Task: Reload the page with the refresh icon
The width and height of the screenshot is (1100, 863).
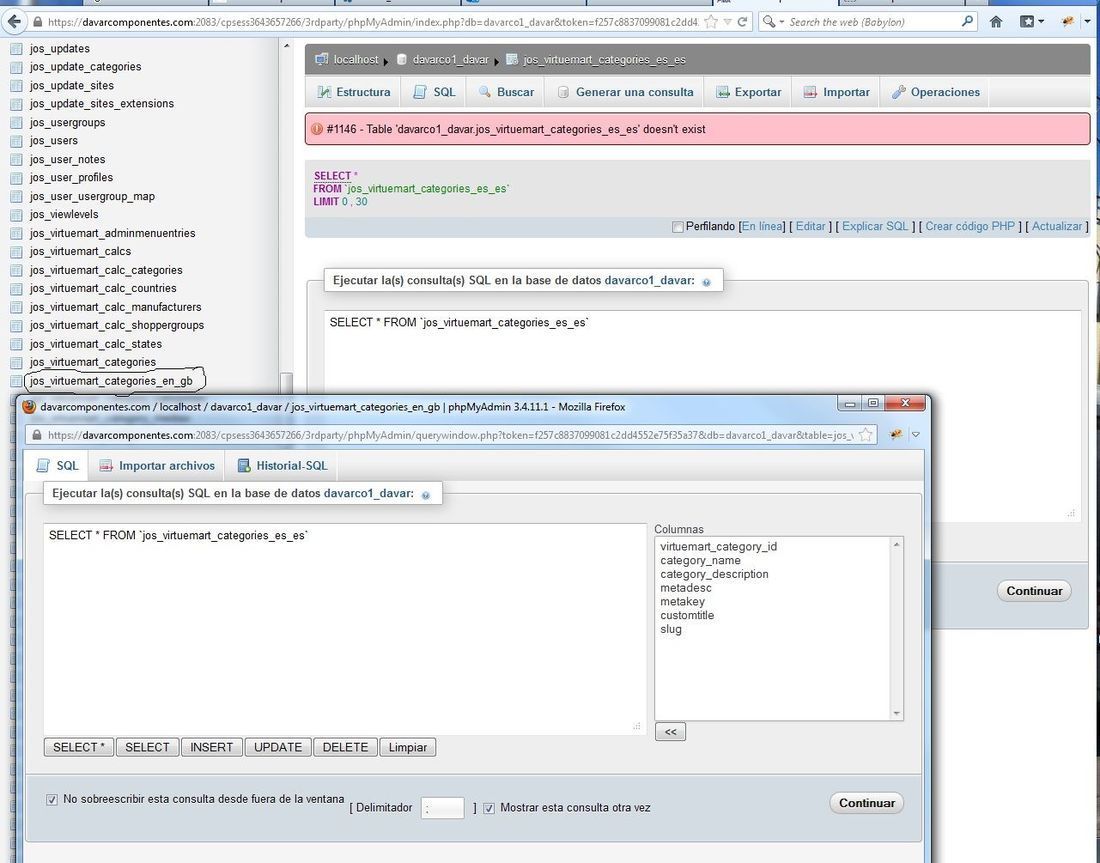Action: 742,22
